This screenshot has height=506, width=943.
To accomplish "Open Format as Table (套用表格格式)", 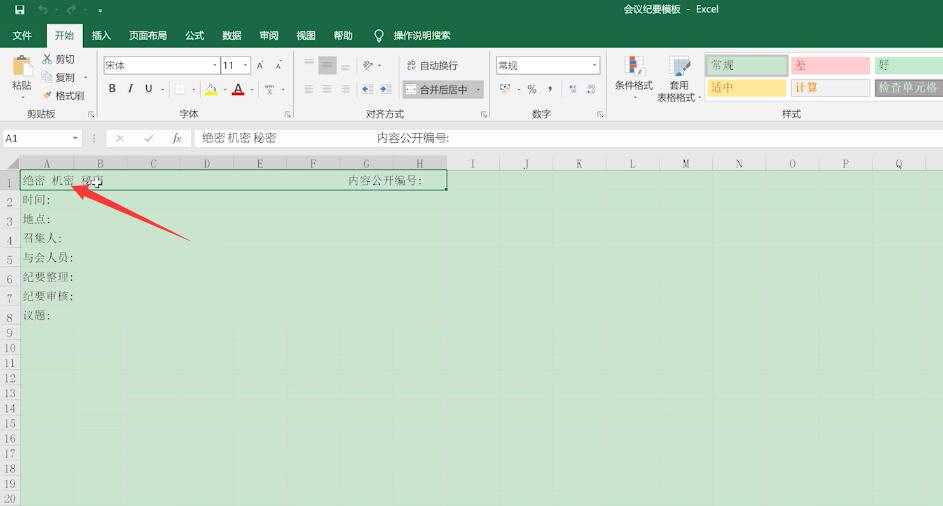I will (679, 78).
